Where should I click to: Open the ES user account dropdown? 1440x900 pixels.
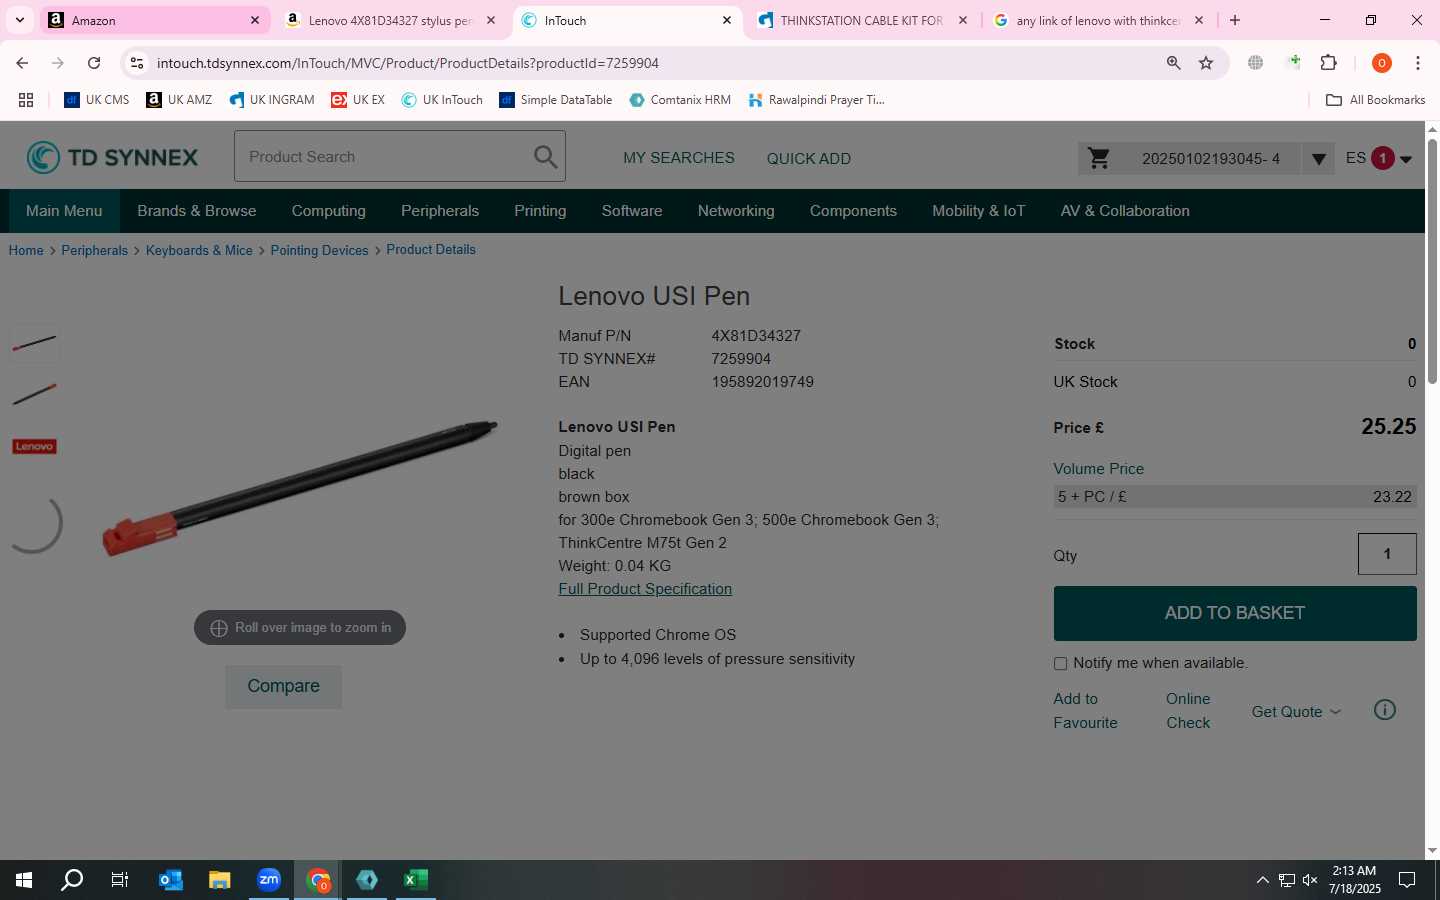[1379, 158]
